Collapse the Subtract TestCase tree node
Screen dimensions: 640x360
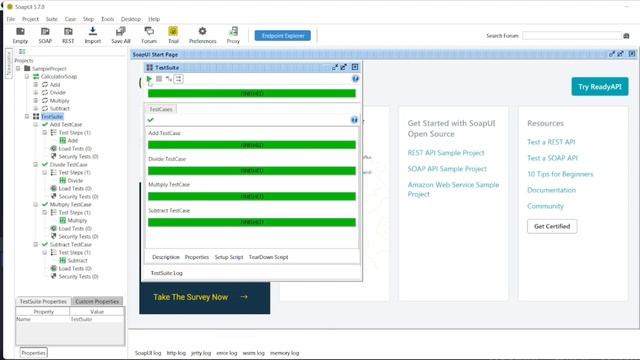[36, 244]
